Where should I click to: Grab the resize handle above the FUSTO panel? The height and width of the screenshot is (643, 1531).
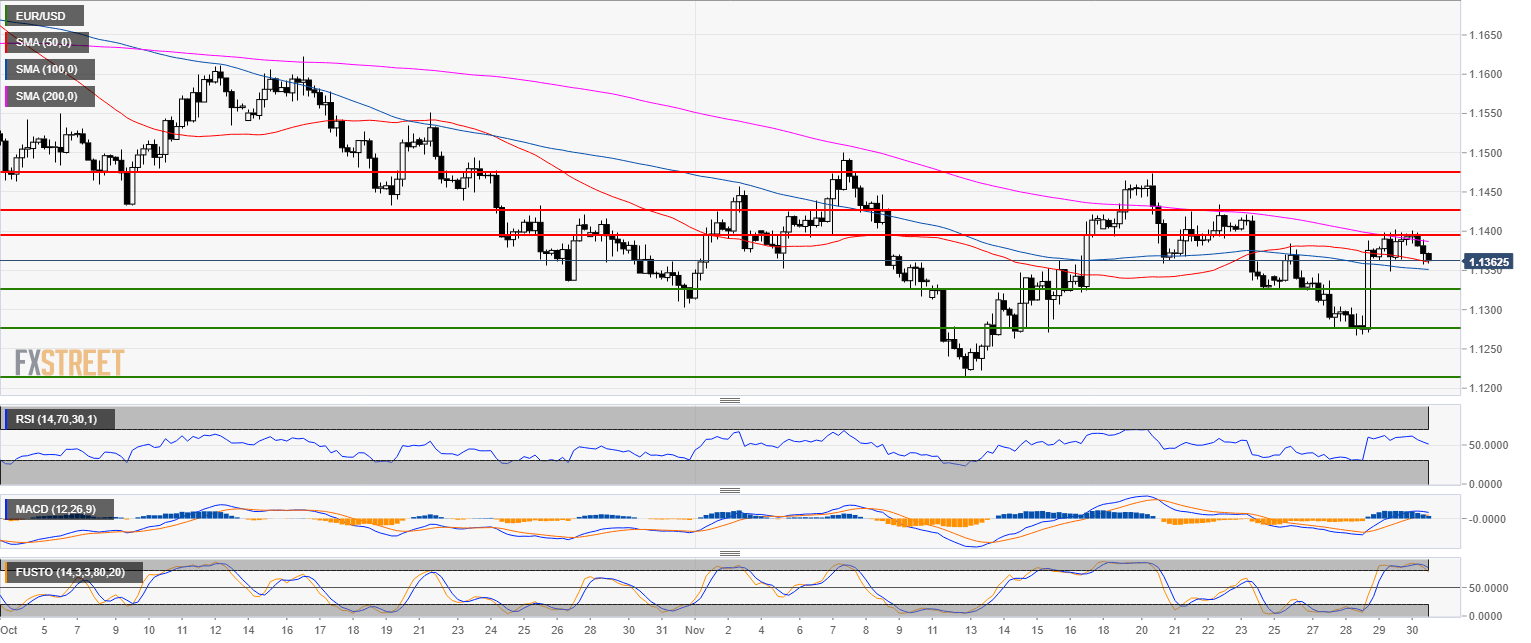(730, 553)
